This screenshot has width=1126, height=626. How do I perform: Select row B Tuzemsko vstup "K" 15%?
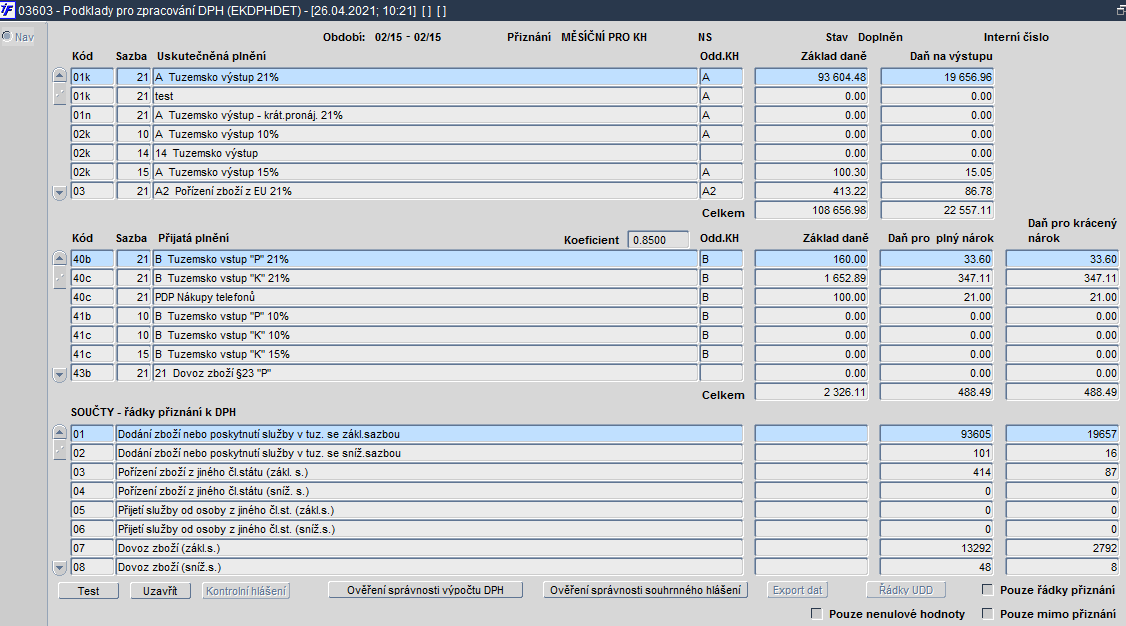(425, 354)
